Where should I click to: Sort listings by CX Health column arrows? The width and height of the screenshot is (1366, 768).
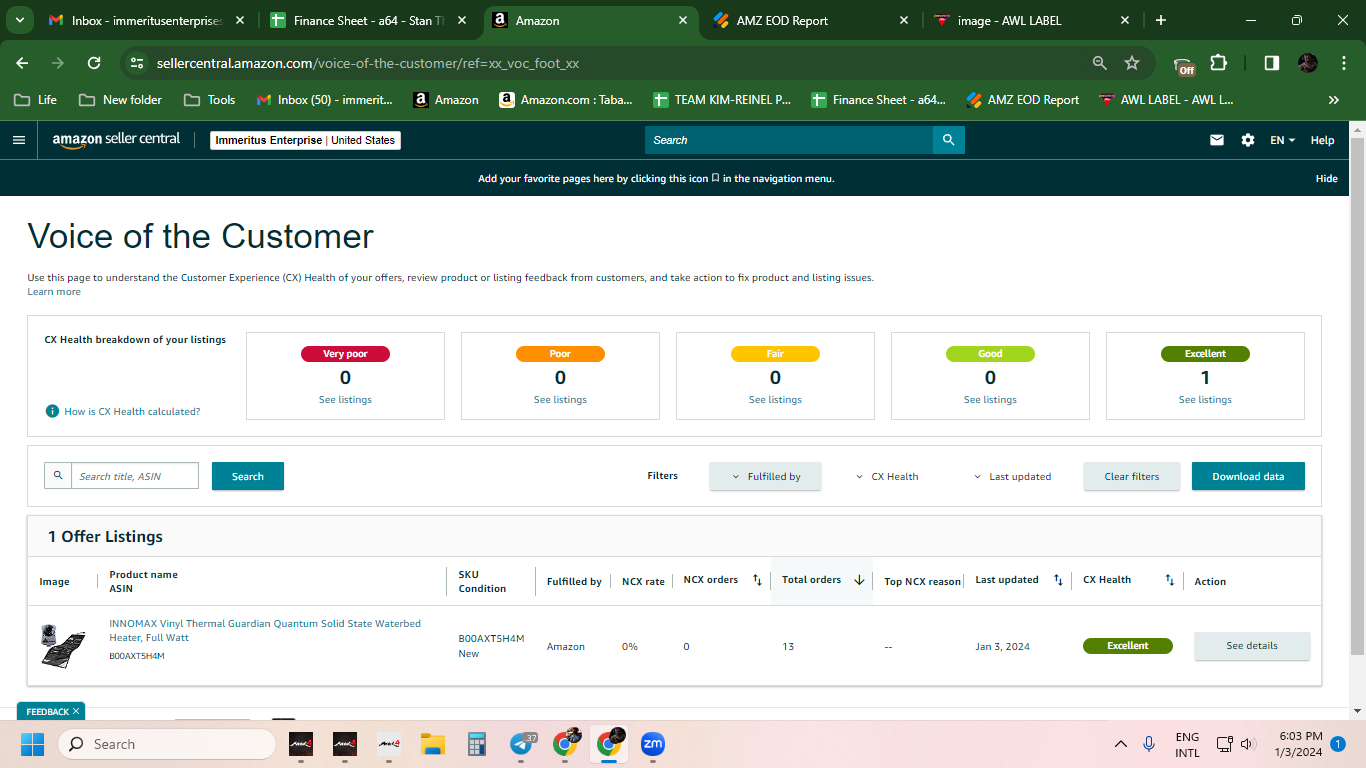pyautogui.click(x=1170, y=580)
